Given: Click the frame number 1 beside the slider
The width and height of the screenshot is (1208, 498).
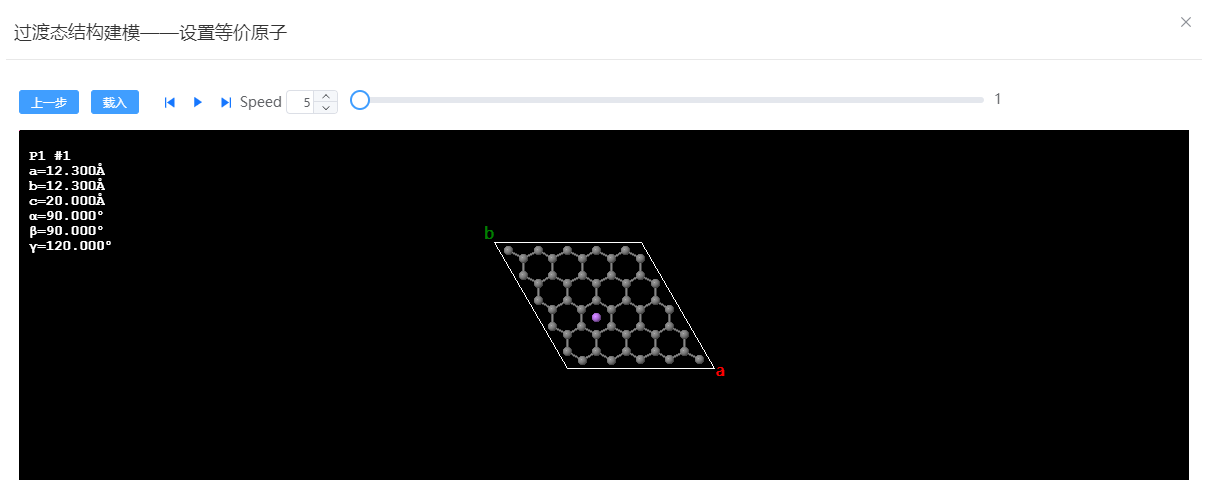Looking at the screenshot, I should [997, 99].
